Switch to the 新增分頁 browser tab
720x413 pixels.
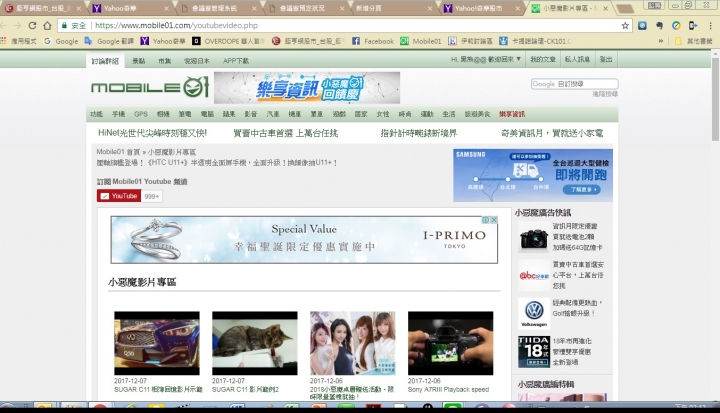pos(394,8)
